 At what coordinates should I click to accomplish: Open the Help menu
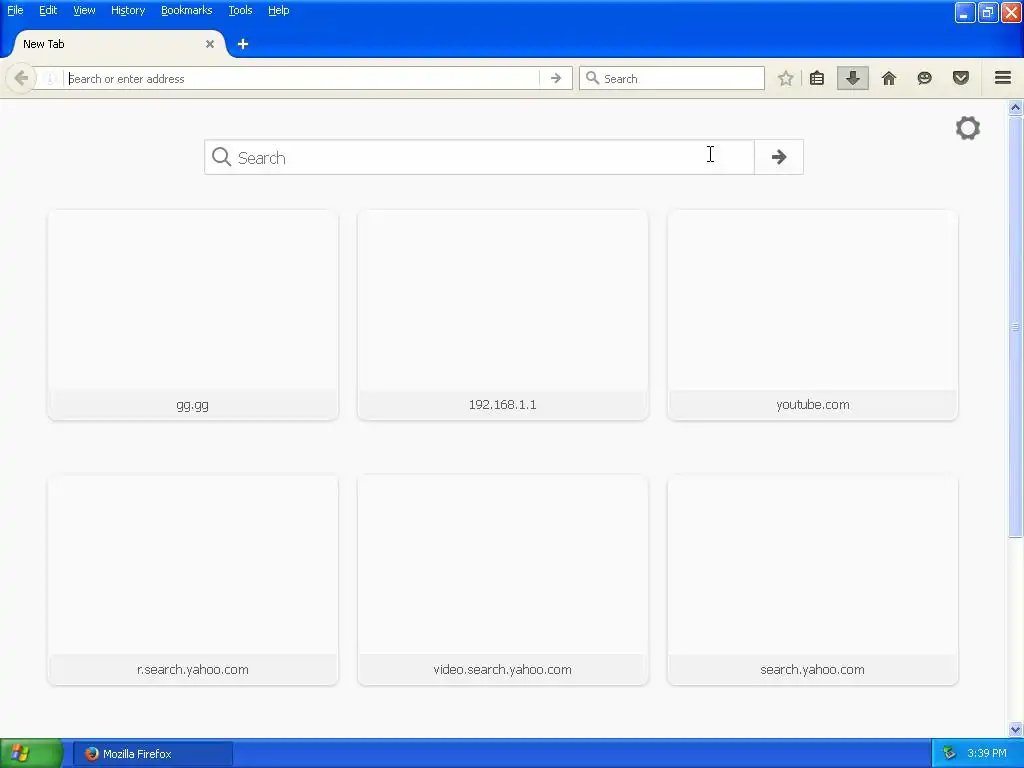tap(278, 10)
